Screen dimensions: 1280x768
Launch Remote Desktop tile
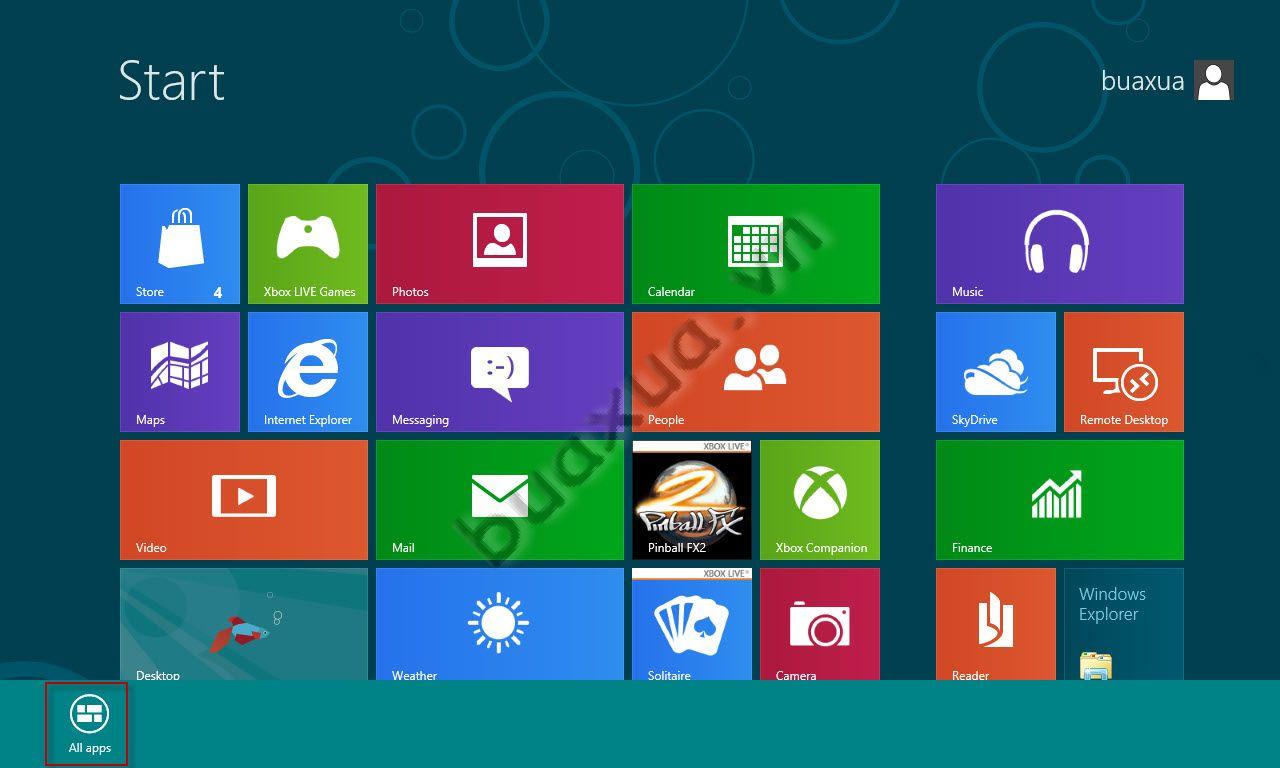[x=1124, y=372]
